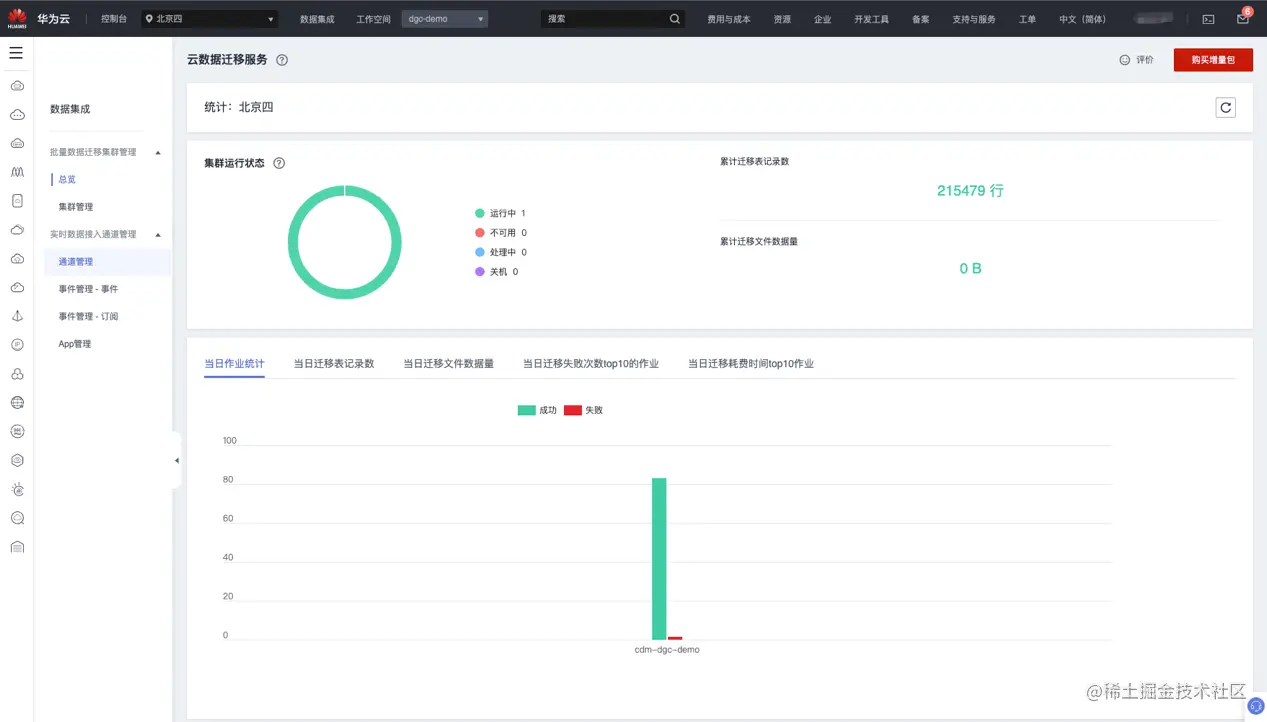Select 通道管理 in the sidebar
This screenshot has height=722, width=1267.
(107, 262)
